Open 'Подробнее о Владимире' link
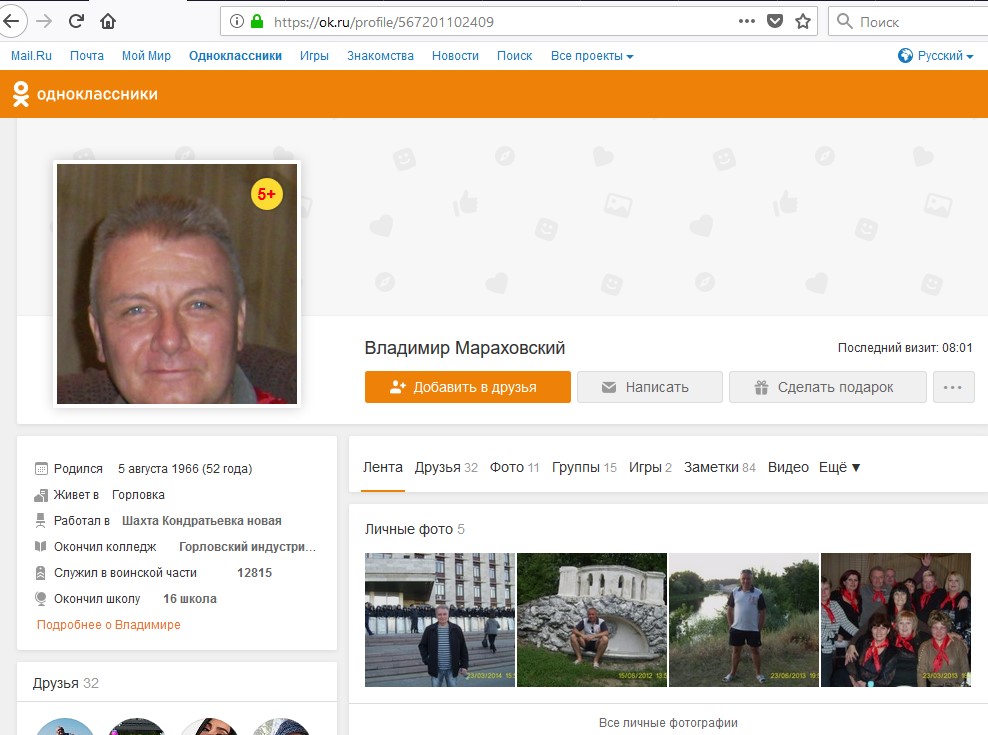988x735 pixels. click(109, 624)
